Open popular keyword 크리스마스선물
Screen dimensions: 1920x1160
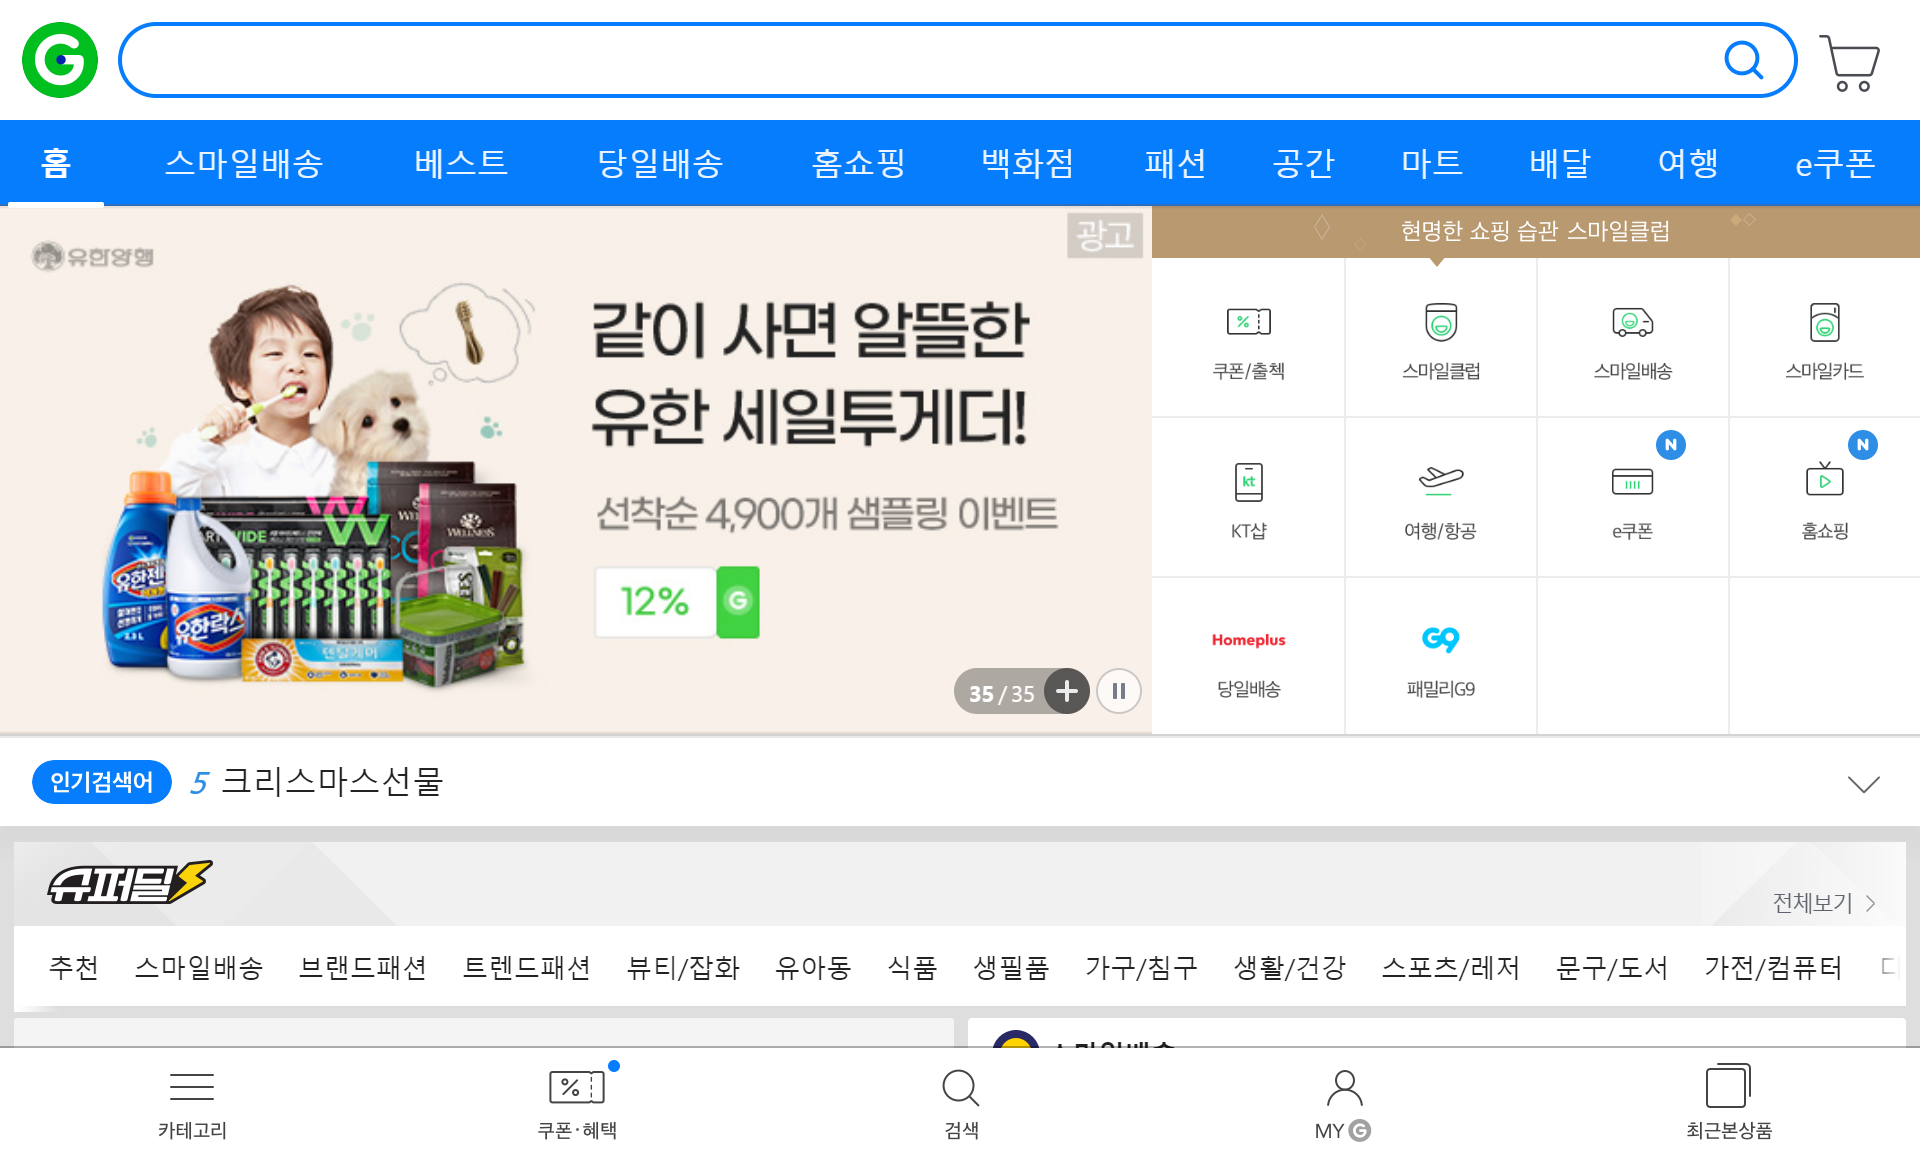[332, 781]
